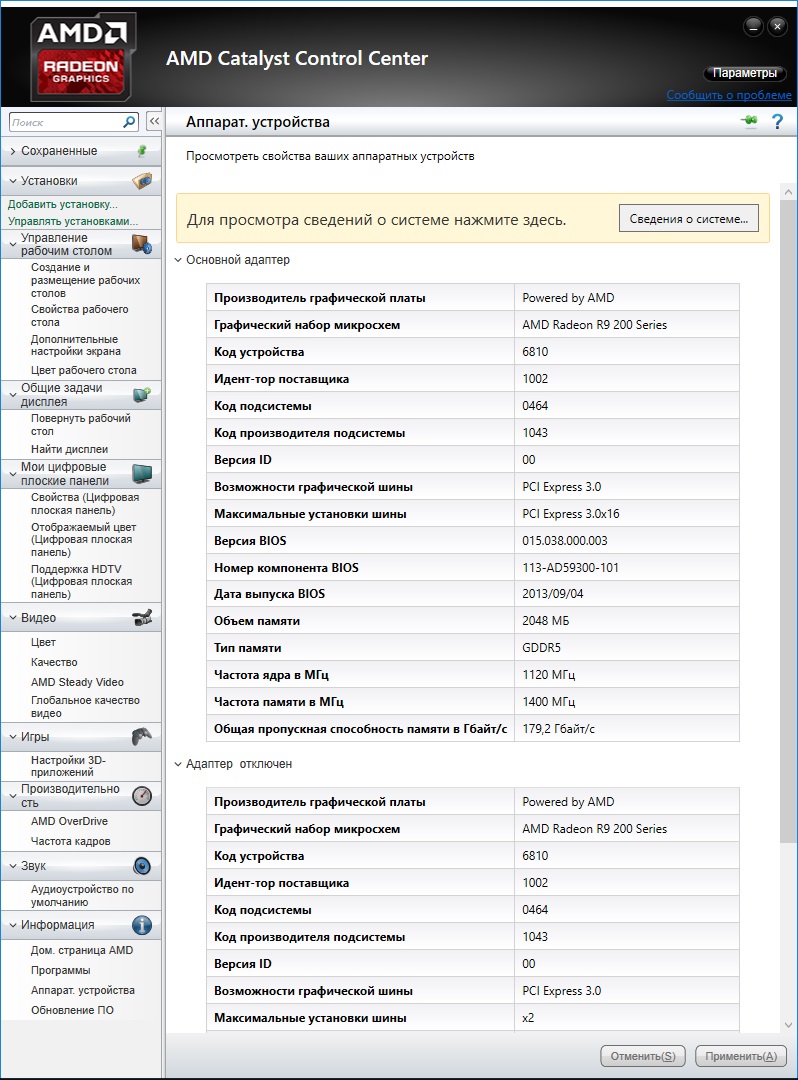Click the 179,2 Гбайт/с bandwidth value
This screenshot has height=1080, width=798.
click(558, 729)
